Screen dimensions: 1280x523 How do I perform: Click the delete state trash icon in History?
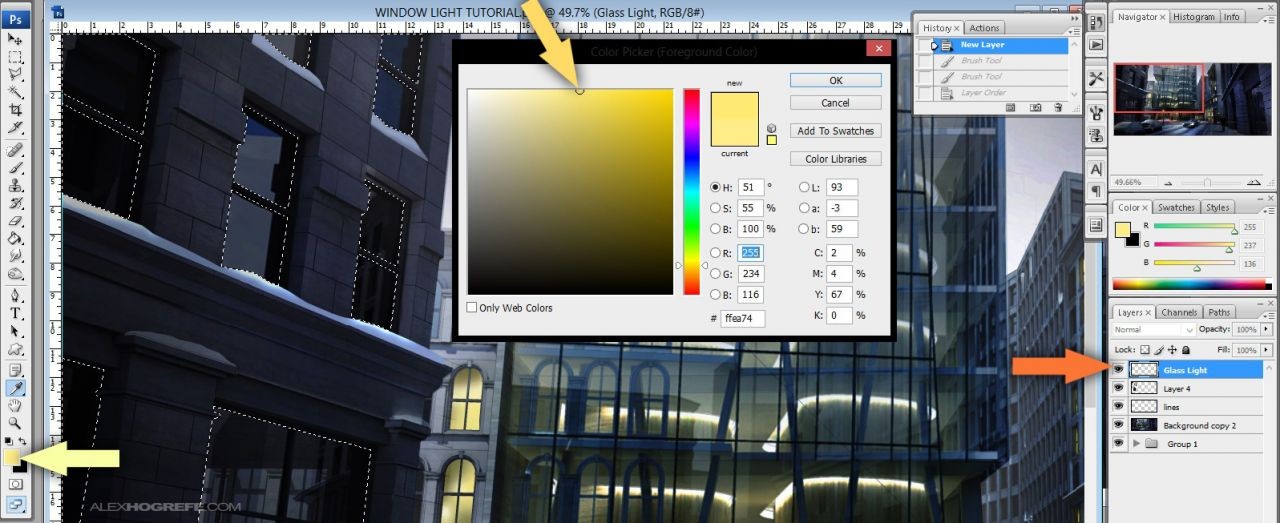click(1056, 107)
